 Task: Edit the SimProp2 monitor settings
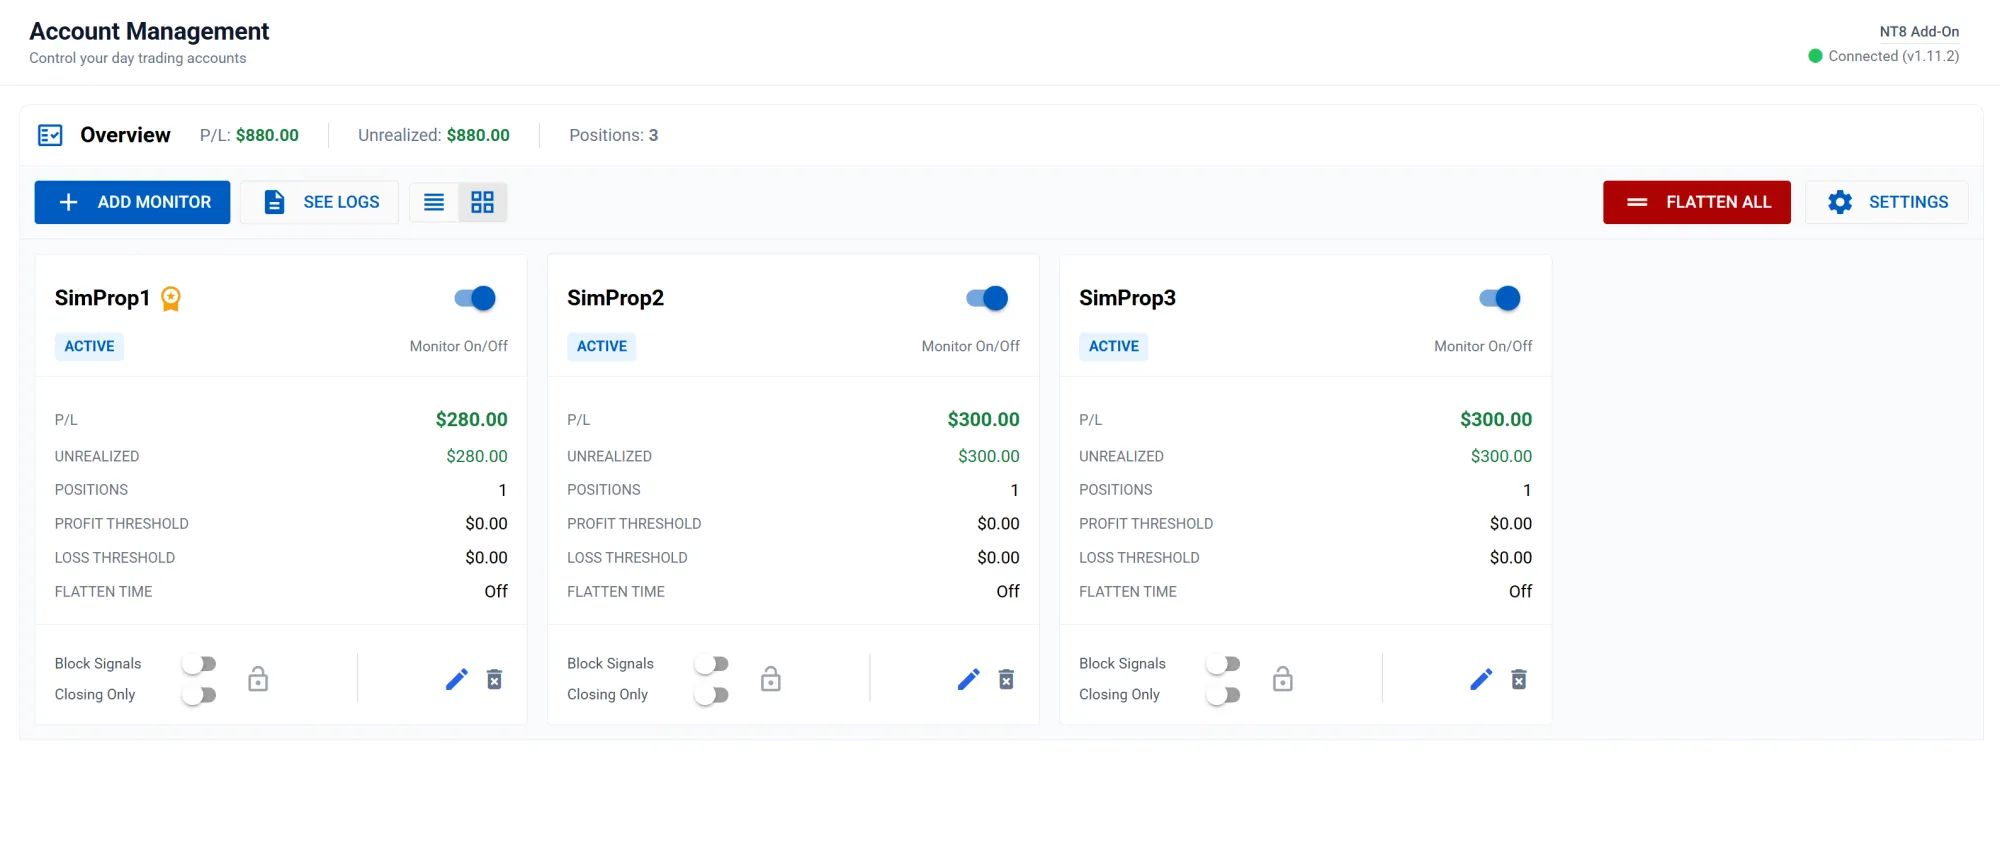pyautogui.click(x=968, y=680)
